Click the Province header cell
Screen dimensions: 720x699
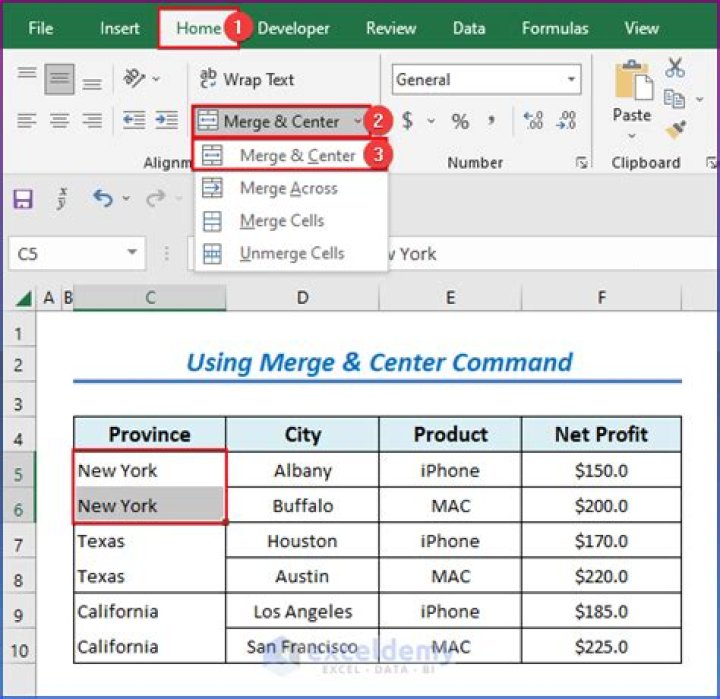coord(150,434)
